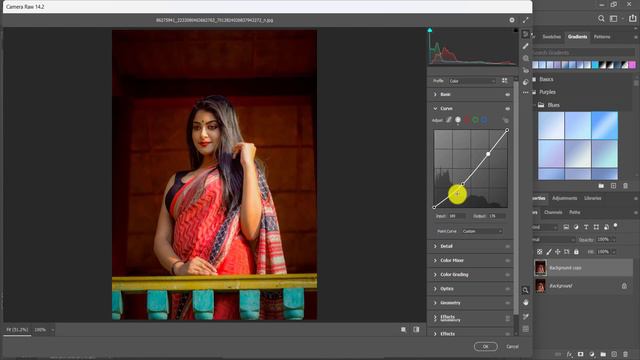Open Camera Raw preferences gear icon
Viewport: 640px width, 360px height.
(512, 20)
